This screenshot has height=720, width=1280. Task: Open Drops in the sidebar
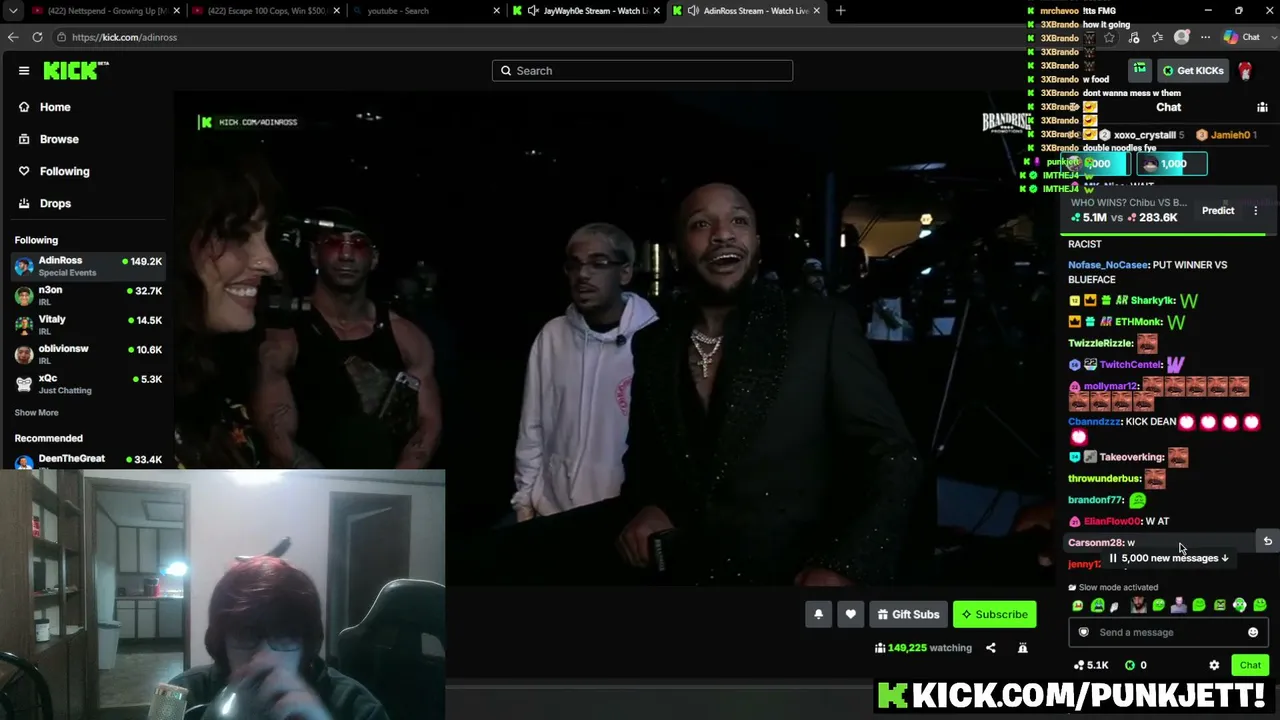[55, 203]
